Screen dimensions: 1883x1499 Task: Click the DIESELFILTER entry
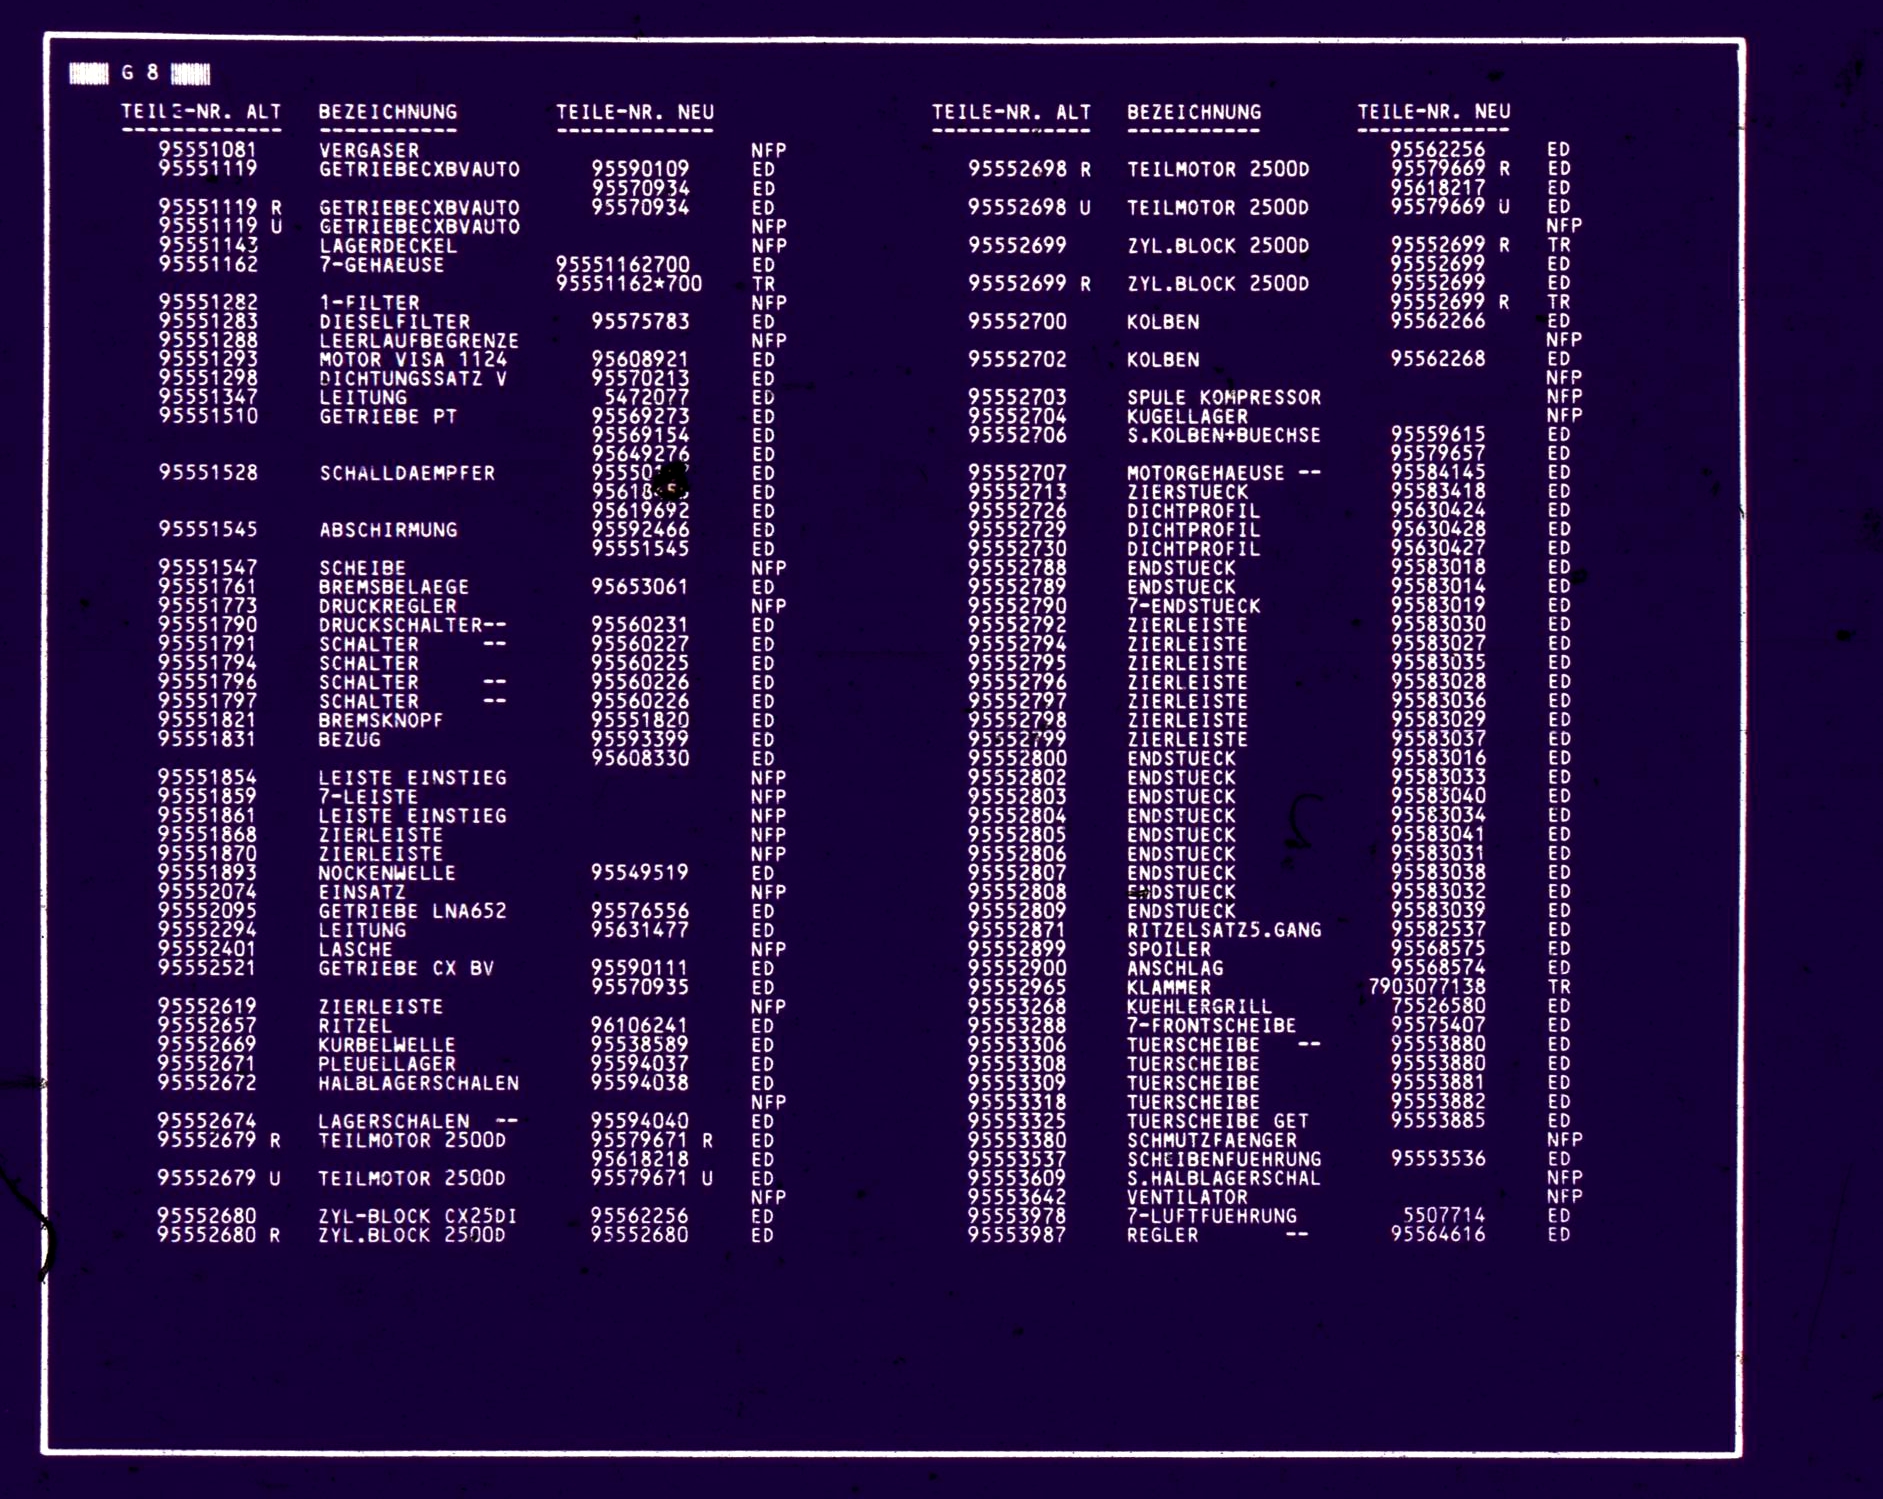[x=394, y=322]
